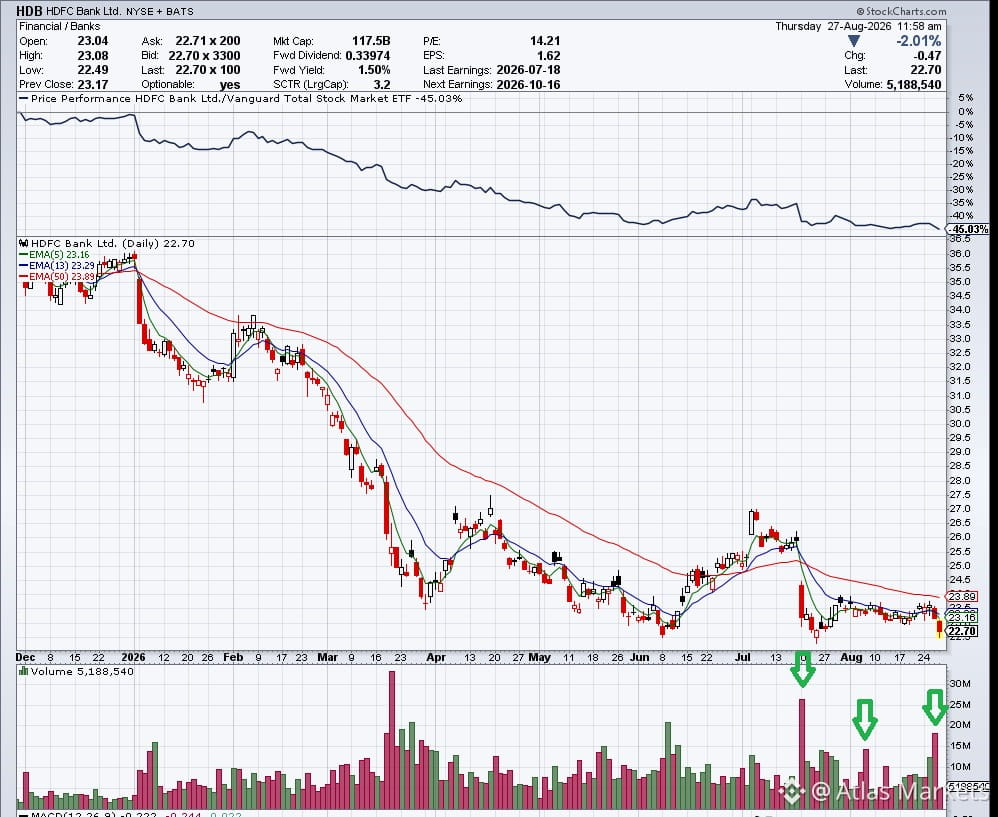Click the Aug month label on the date axis
Screen dimensions: 998x817
point(851,657)
